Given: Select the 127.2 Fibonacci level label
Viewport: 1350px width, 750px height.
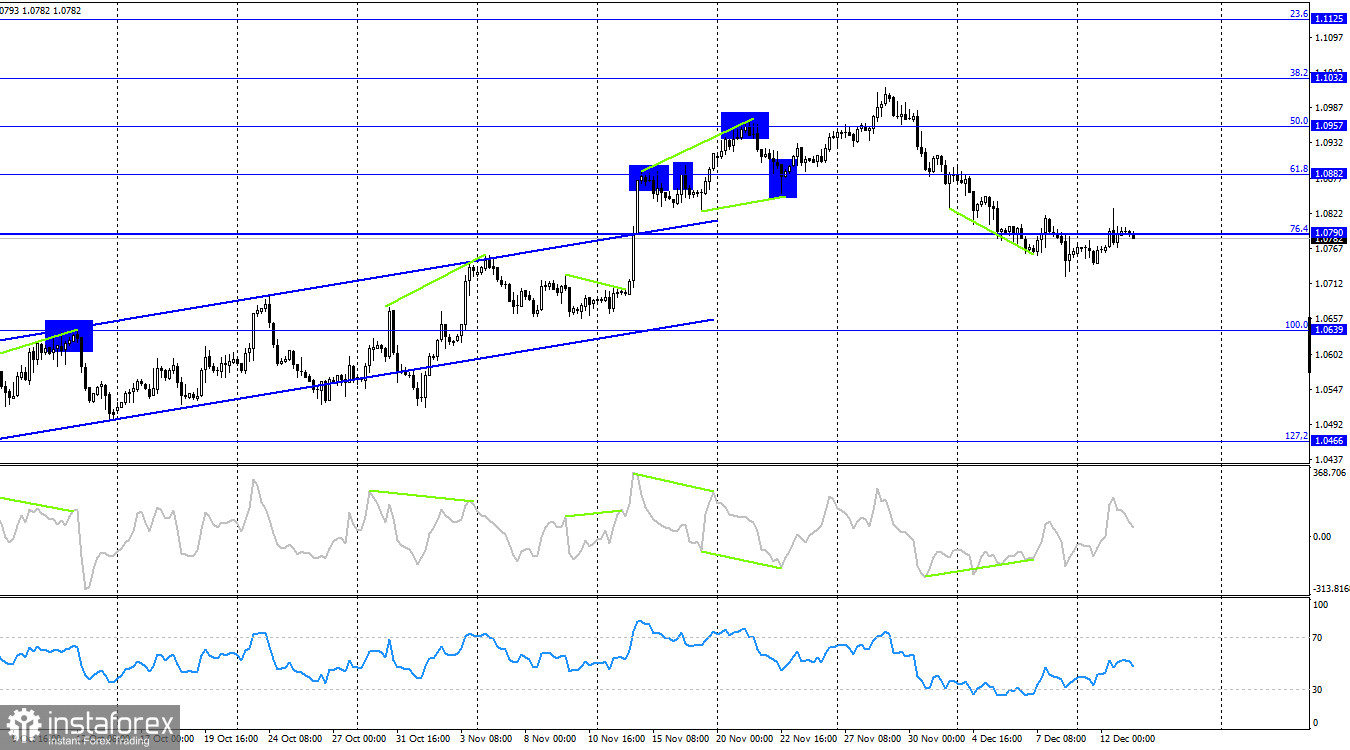Looking at the screenshot, I should [1297, 436].
